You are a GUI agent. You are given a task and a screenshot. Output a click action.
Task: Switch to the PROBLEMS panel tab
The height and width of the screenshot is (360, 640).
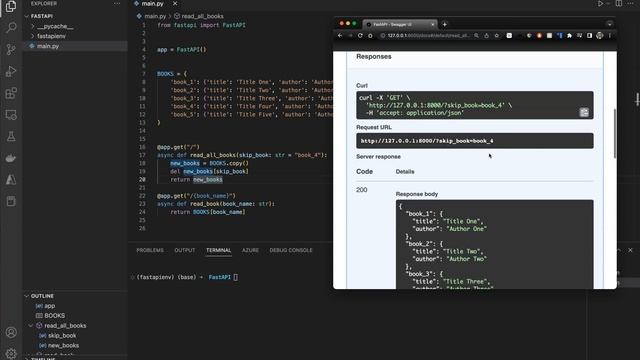coord(150,250)
